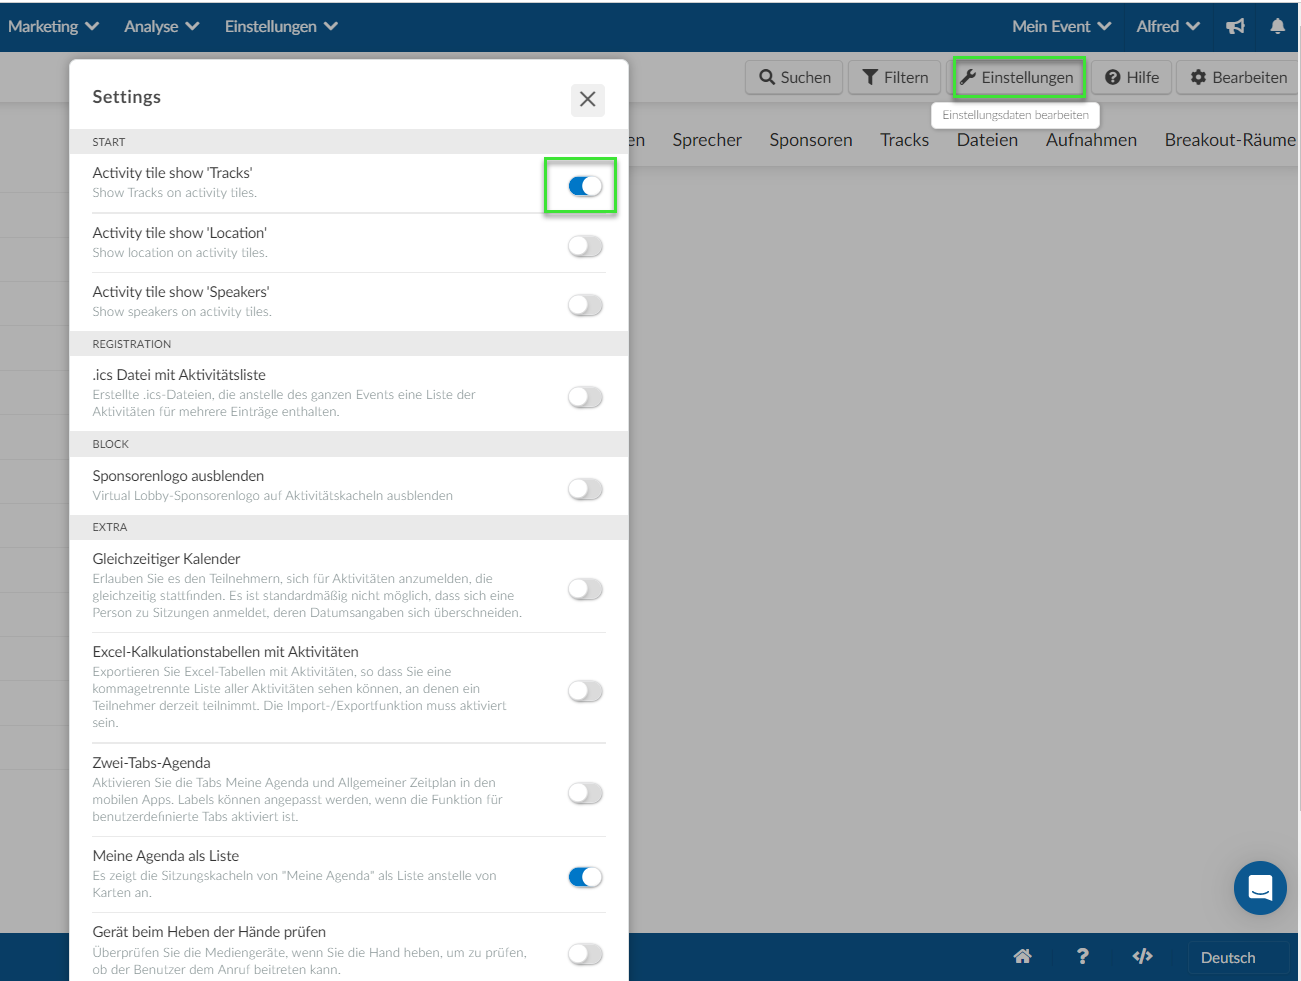Click the 'Einstellungsdaten bearbeiten' tooltip text
1301x981 pixels.
(1015, 115)
